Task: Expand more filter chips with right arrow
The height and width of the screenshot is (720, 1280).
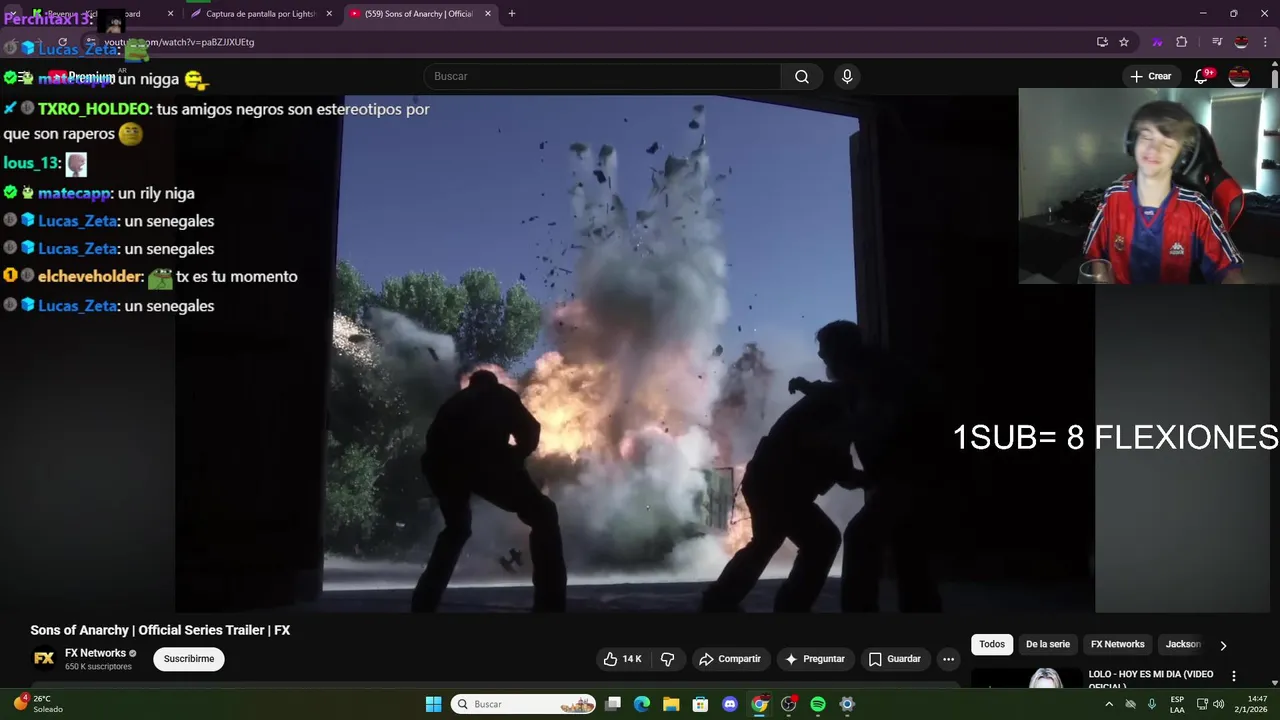Action: pos(1223,645)
